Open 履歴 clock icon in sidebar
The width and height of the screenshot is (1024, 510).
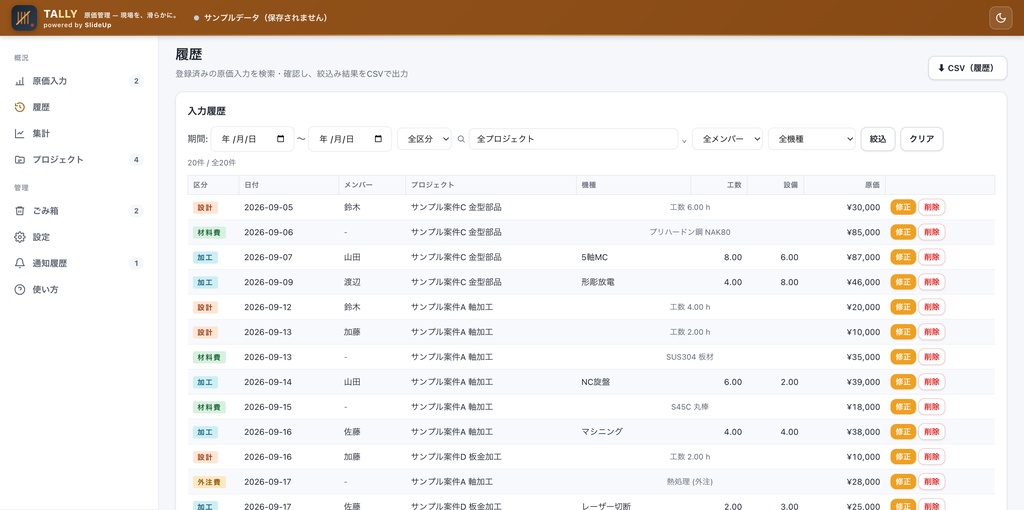pos(20,107)
